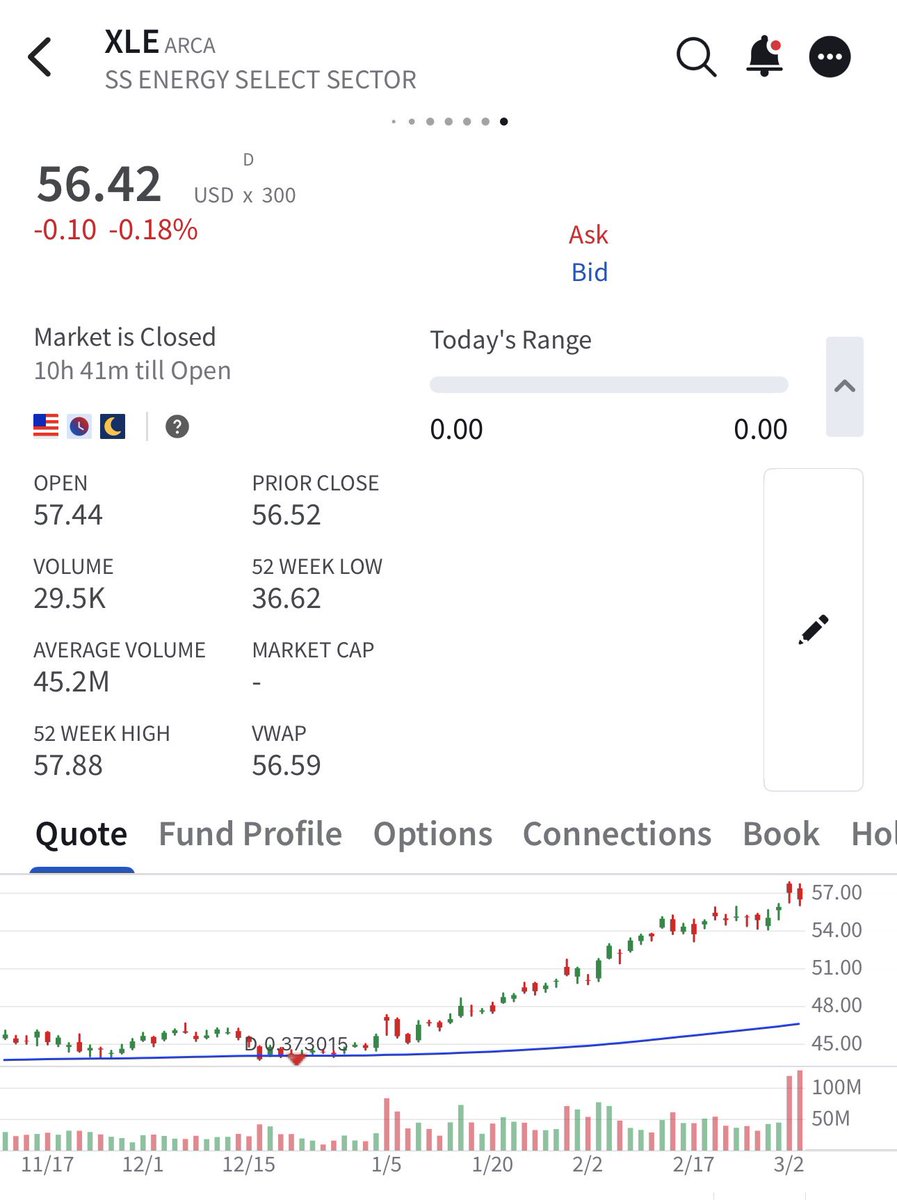Switch to the Book tab

[781, 834]
